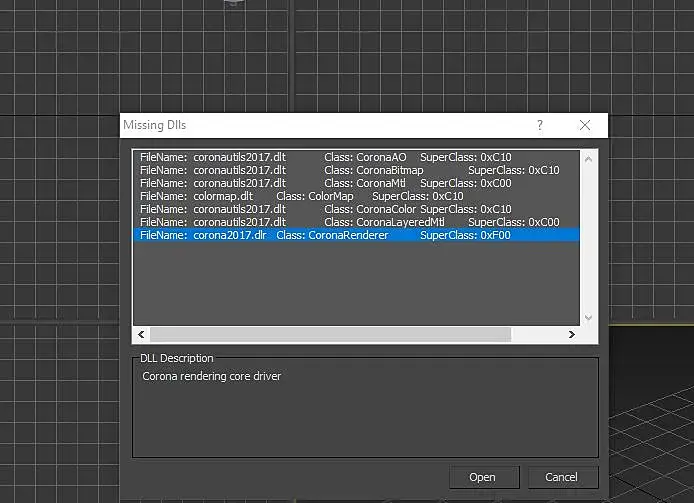The height and width of the screenshot is (503, 694).
Task: Click the horizontal scrollbar thumb
Action: coord(331,334)
